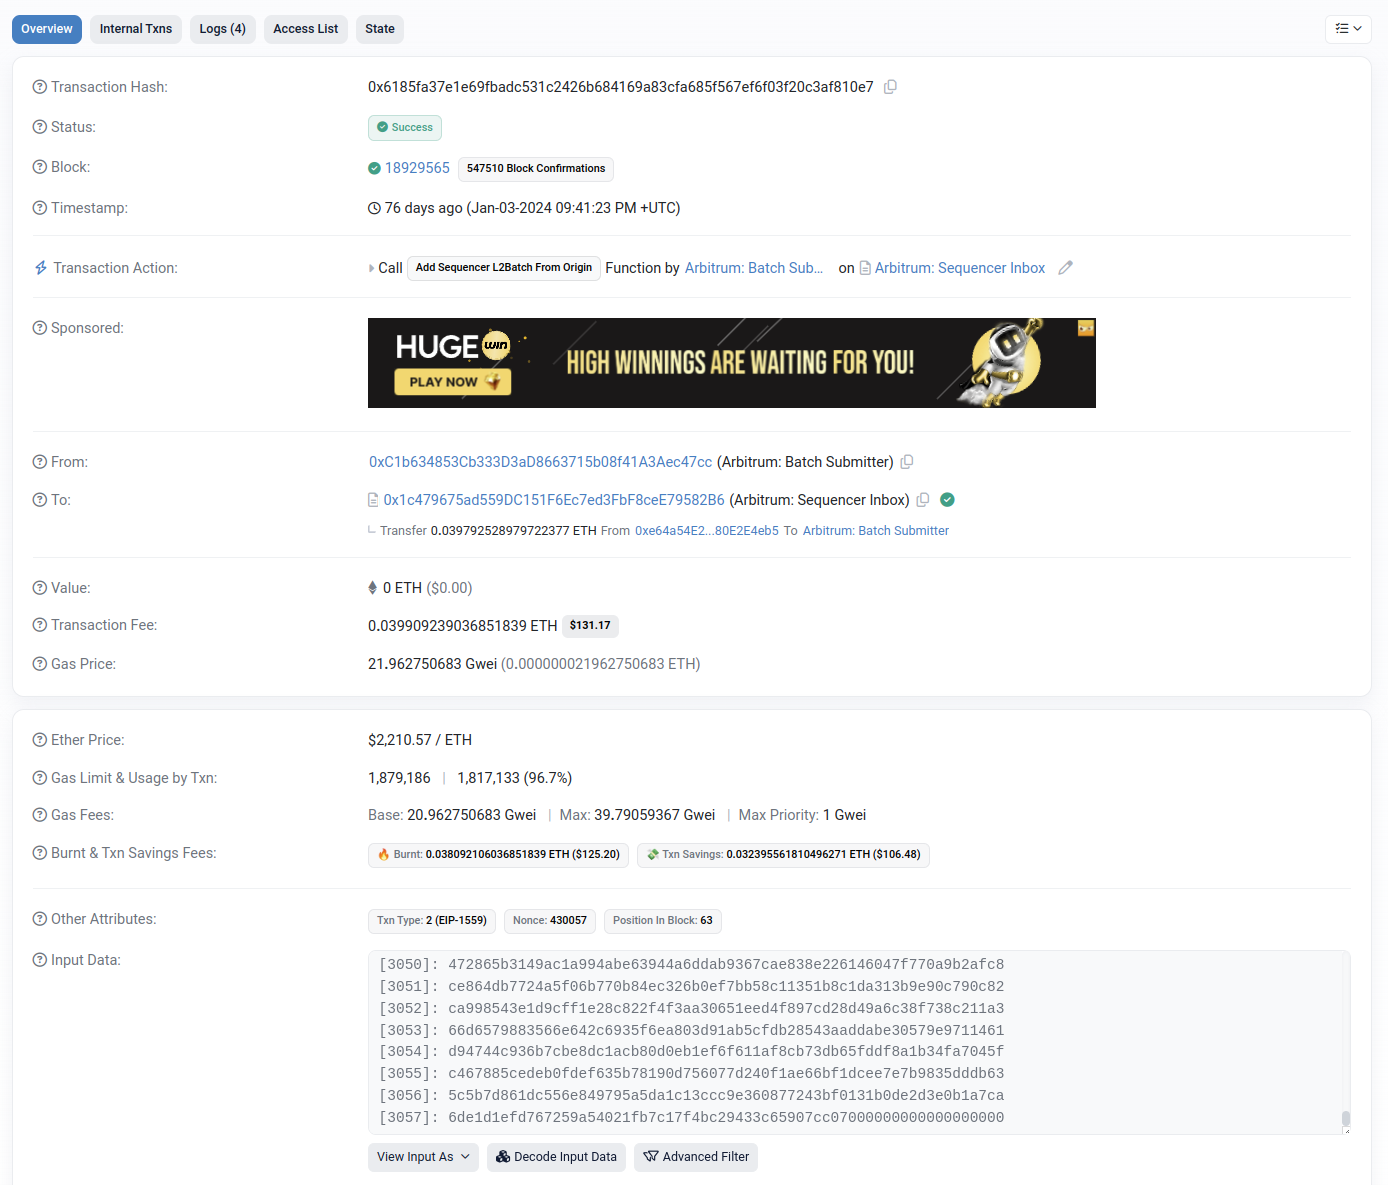Open the View Input As dropdown

(x=423, y=1157)
